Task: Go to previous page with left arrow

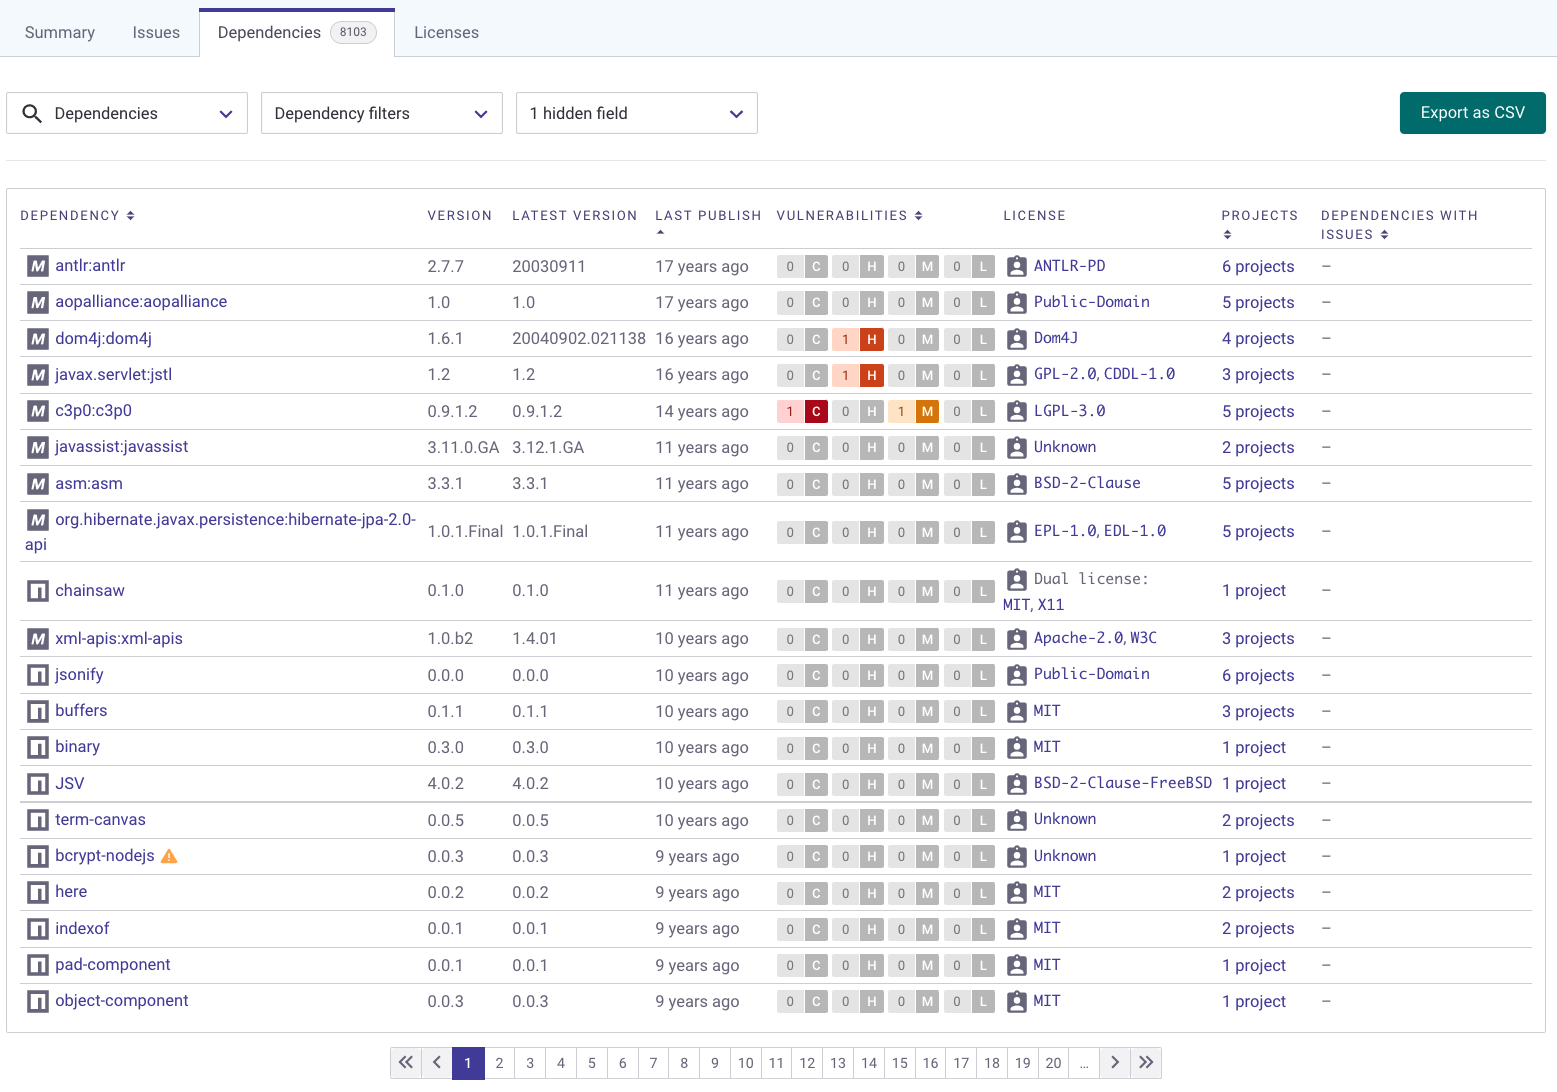Action: tap(437, 1062)
